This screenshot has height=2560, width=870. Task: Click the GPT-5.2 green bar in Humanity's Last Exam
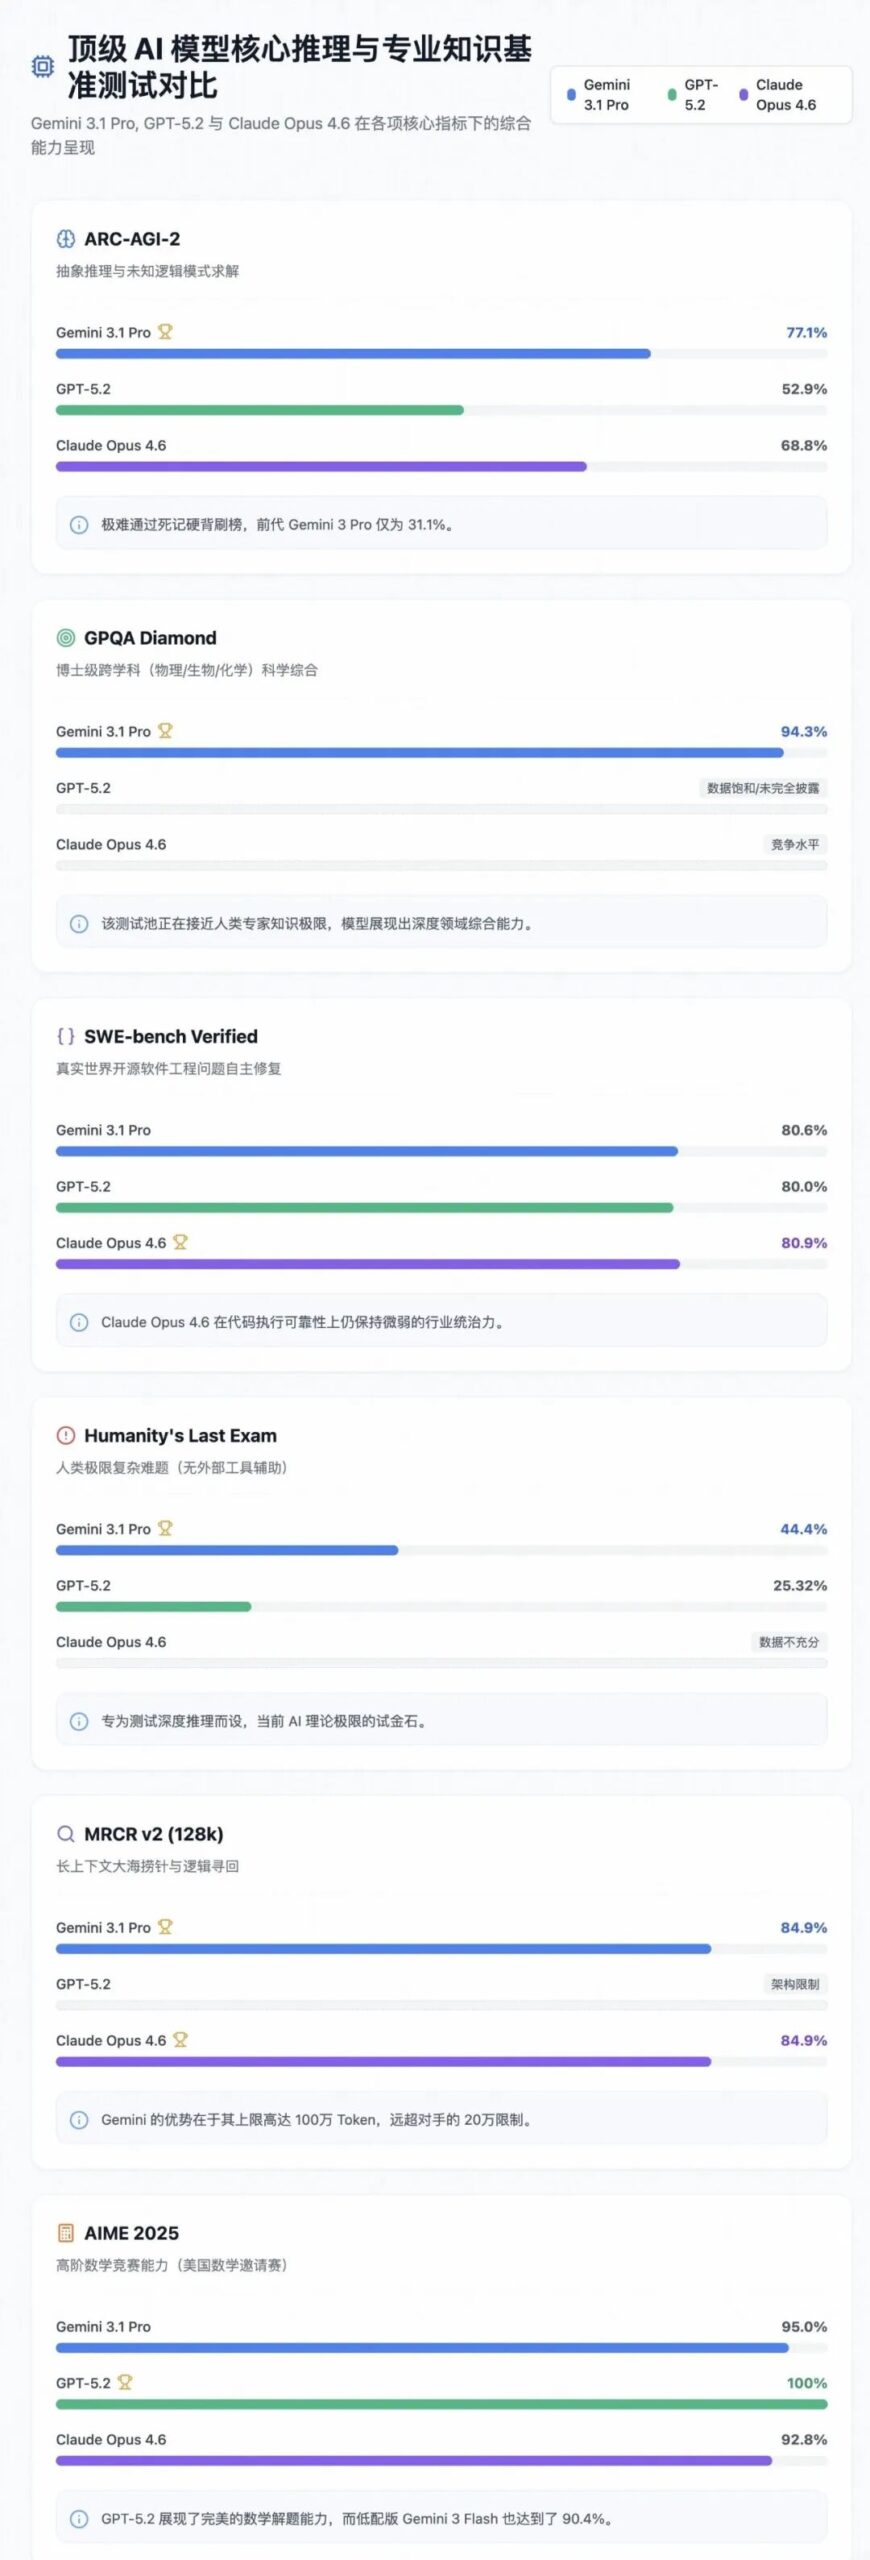[x=153, y=1607]
